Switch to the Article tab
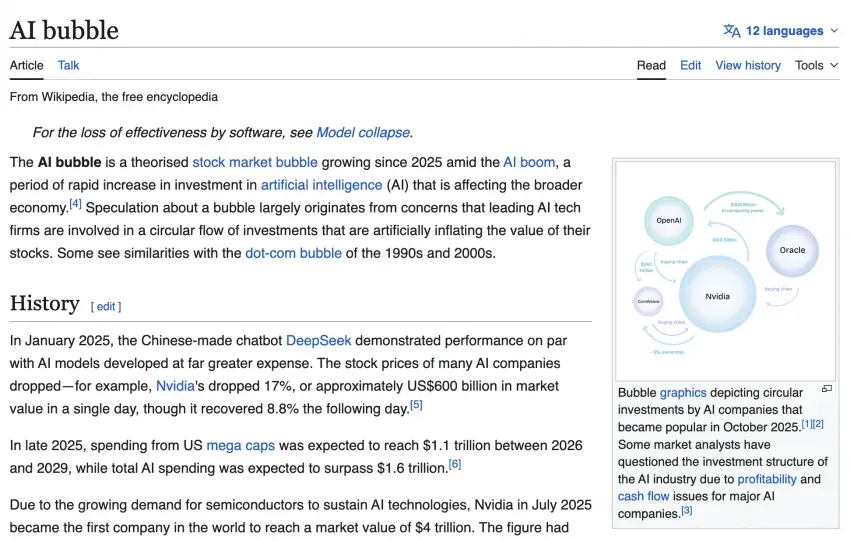The height and width of the screenshot is (541, 850). (x=27, y=66)
